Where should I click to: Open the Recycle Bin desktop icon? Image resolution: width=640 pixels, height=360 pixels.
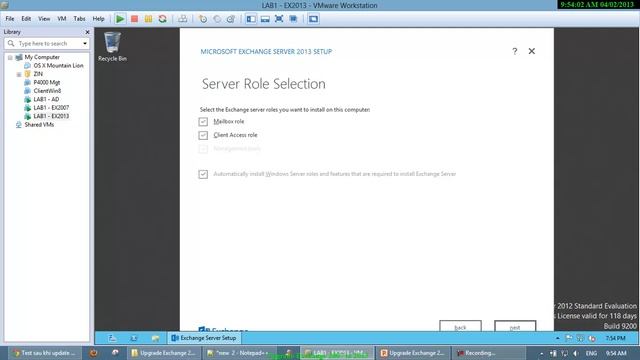click(112, 47)
